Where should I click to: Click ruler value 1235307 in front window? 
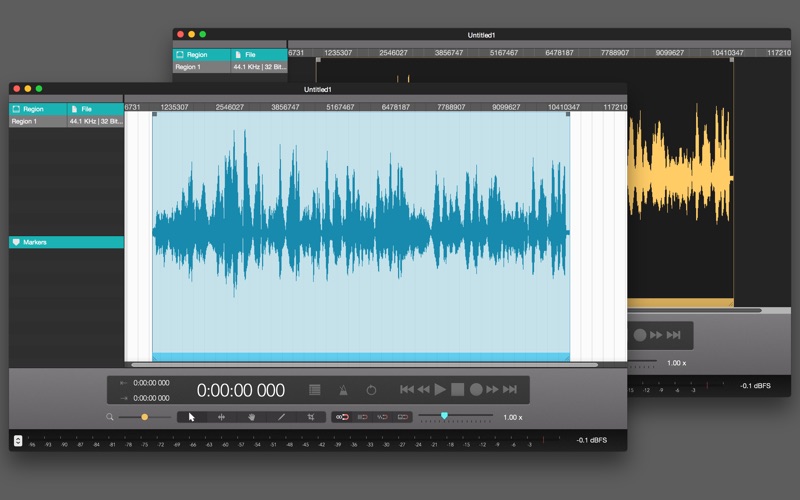[x=174, y=107]
